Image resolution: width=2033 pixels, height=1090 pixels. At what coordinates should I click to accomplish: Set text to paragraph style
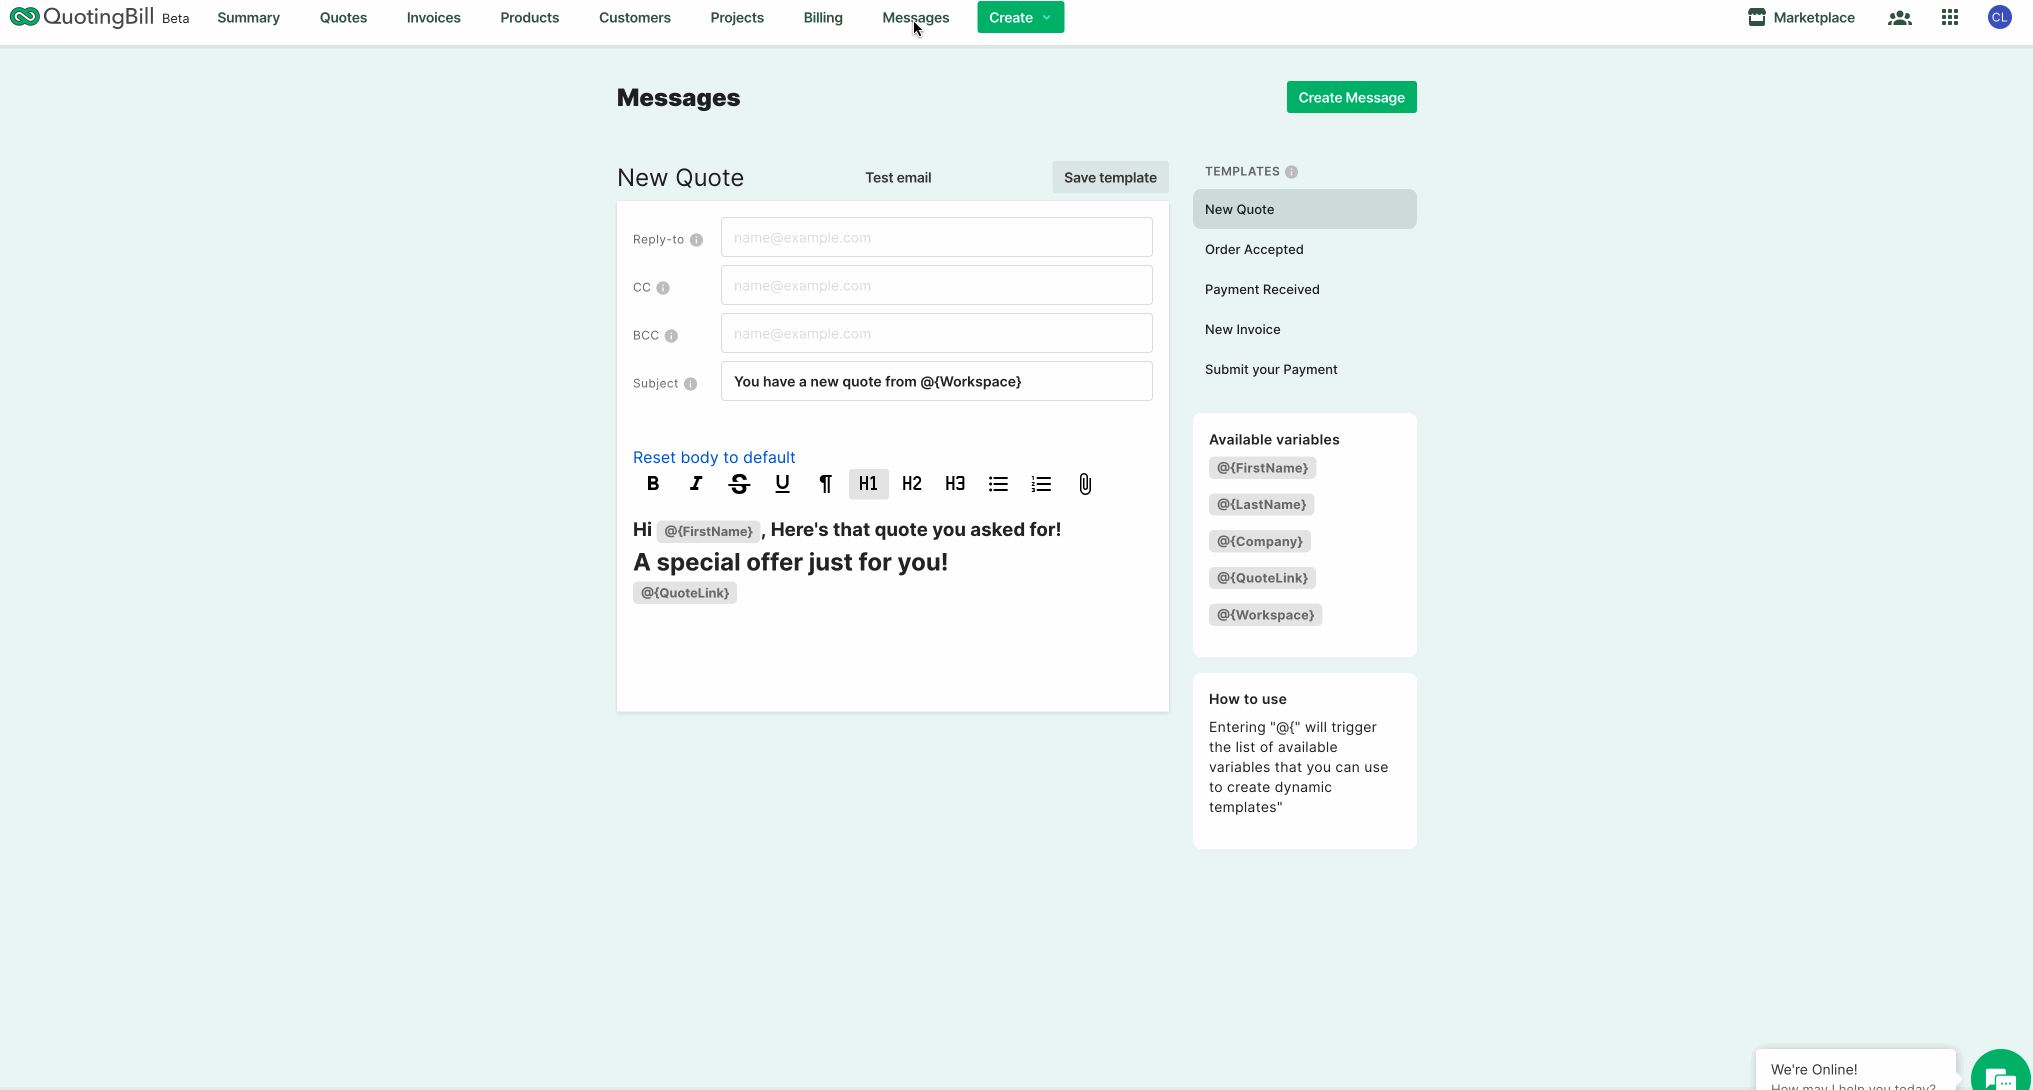[x=825, y=484]
